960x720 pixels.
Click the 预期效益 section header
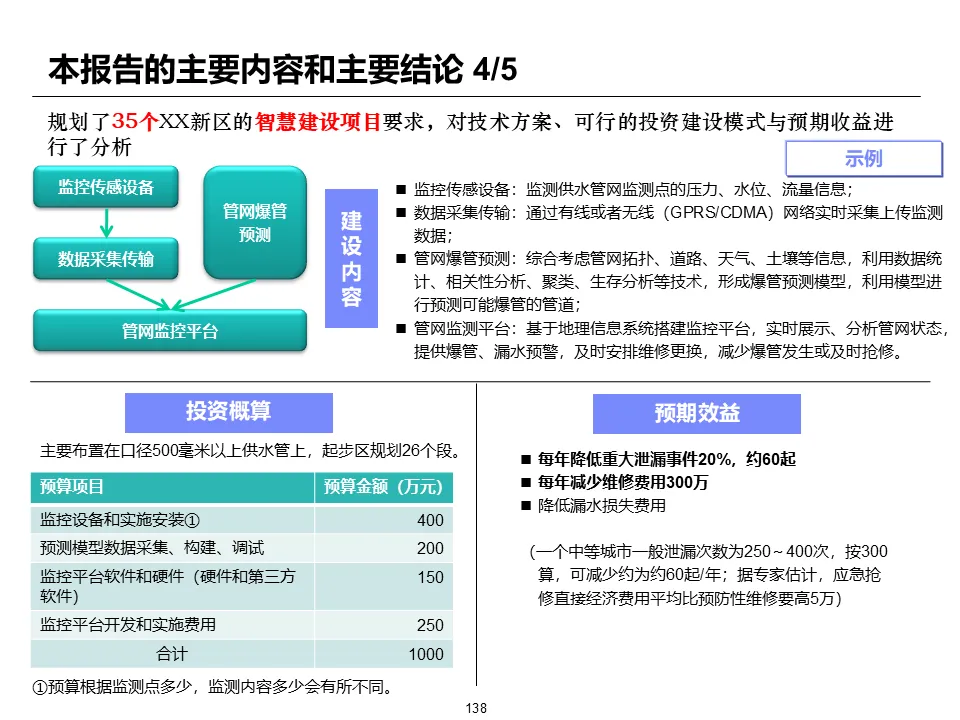697,413
